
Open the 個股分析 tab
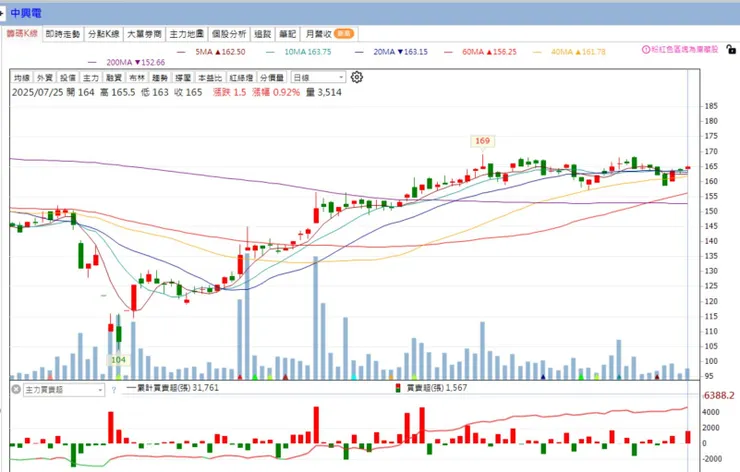tap(229, 34)
